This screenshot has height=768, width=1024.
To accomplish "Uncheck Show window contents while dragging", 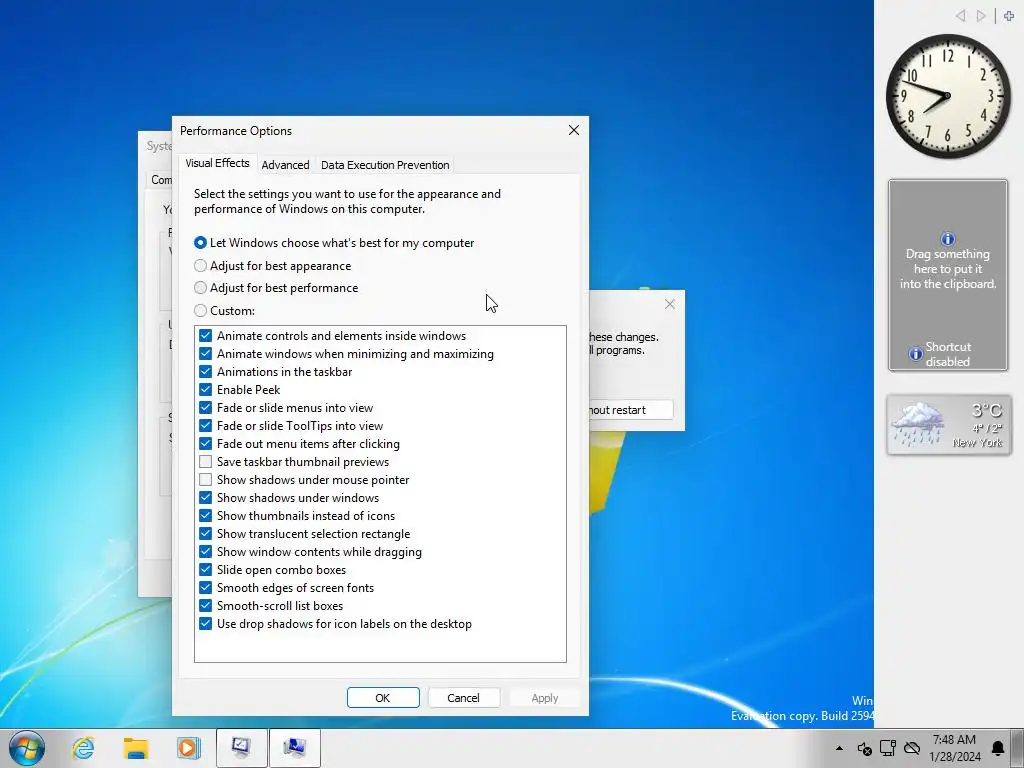I will coord(206,552).
